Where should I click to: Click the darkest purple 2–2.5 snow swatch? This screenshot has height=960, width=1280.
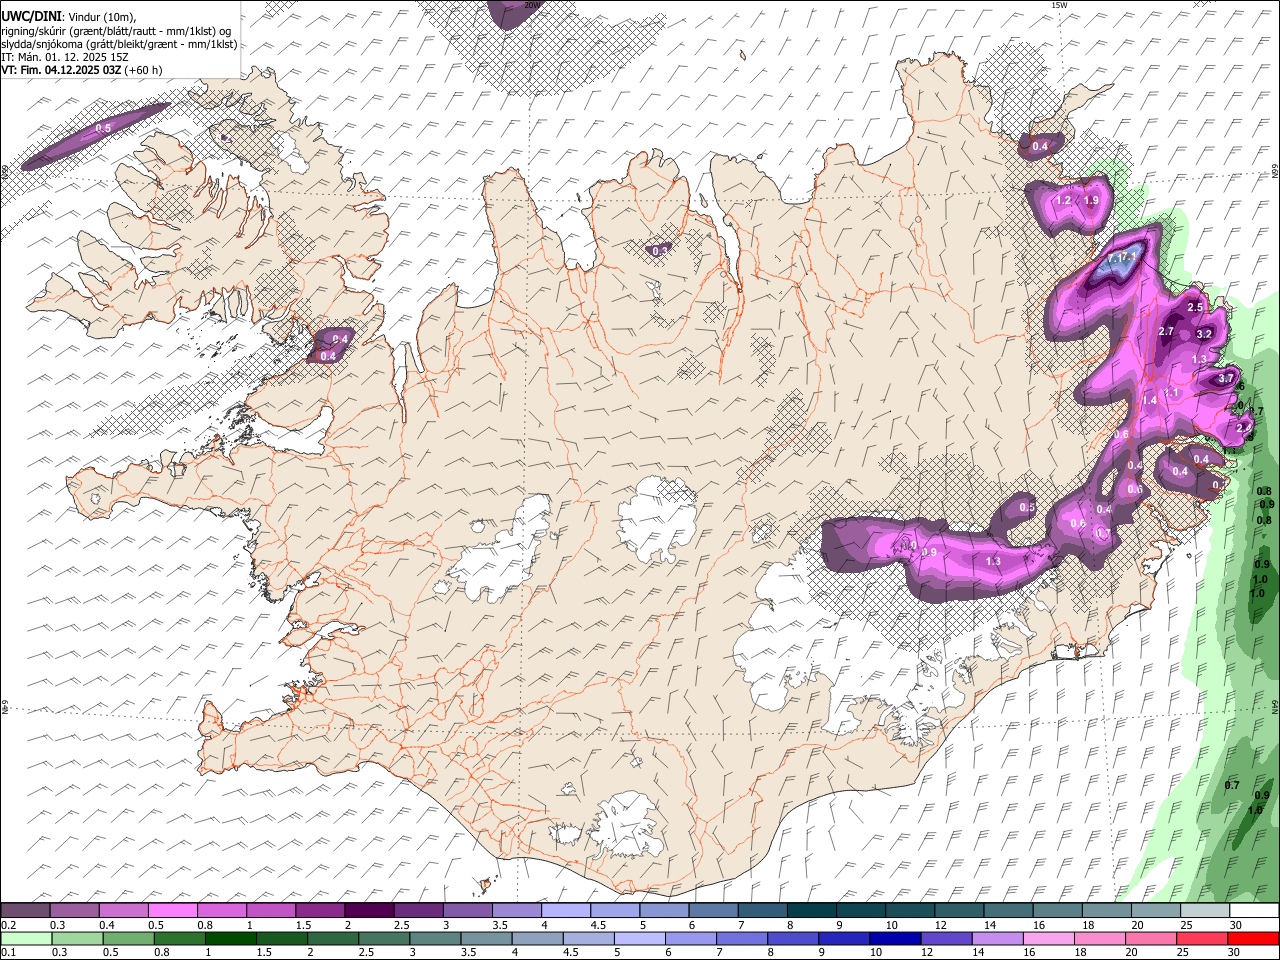coord(369,911)
